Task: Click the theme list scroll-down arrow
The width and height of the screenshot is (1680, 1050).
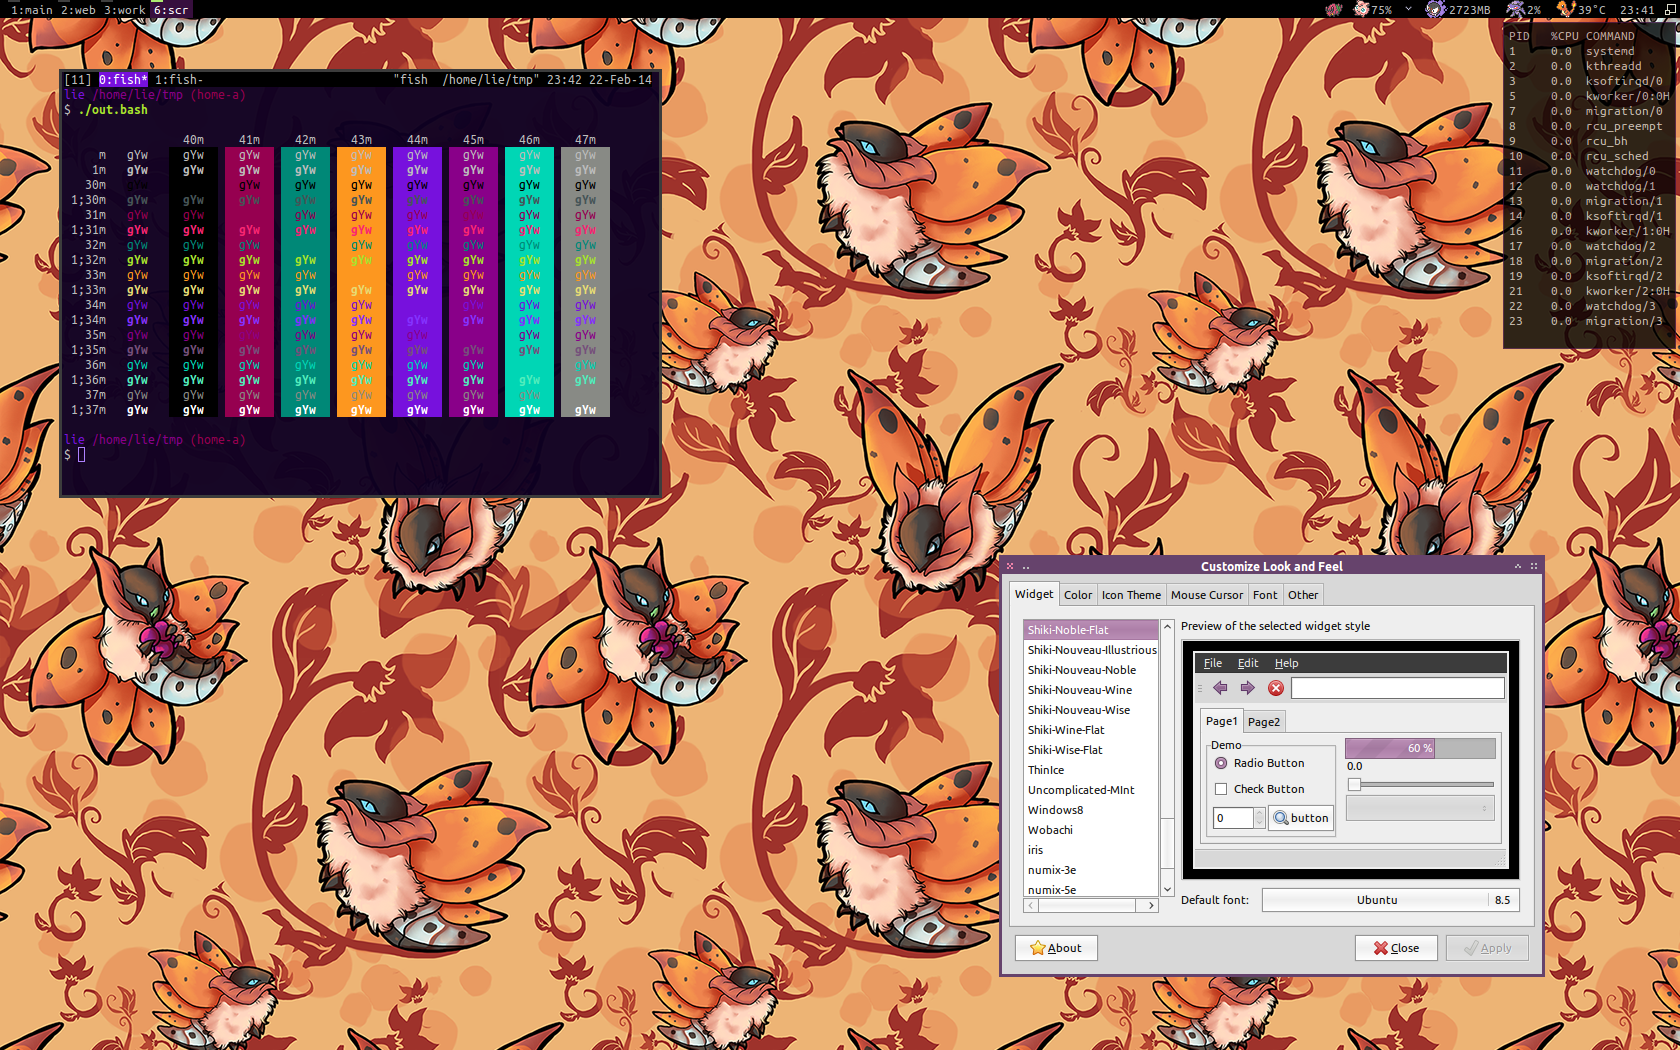Action: (x=1166, y=889)
